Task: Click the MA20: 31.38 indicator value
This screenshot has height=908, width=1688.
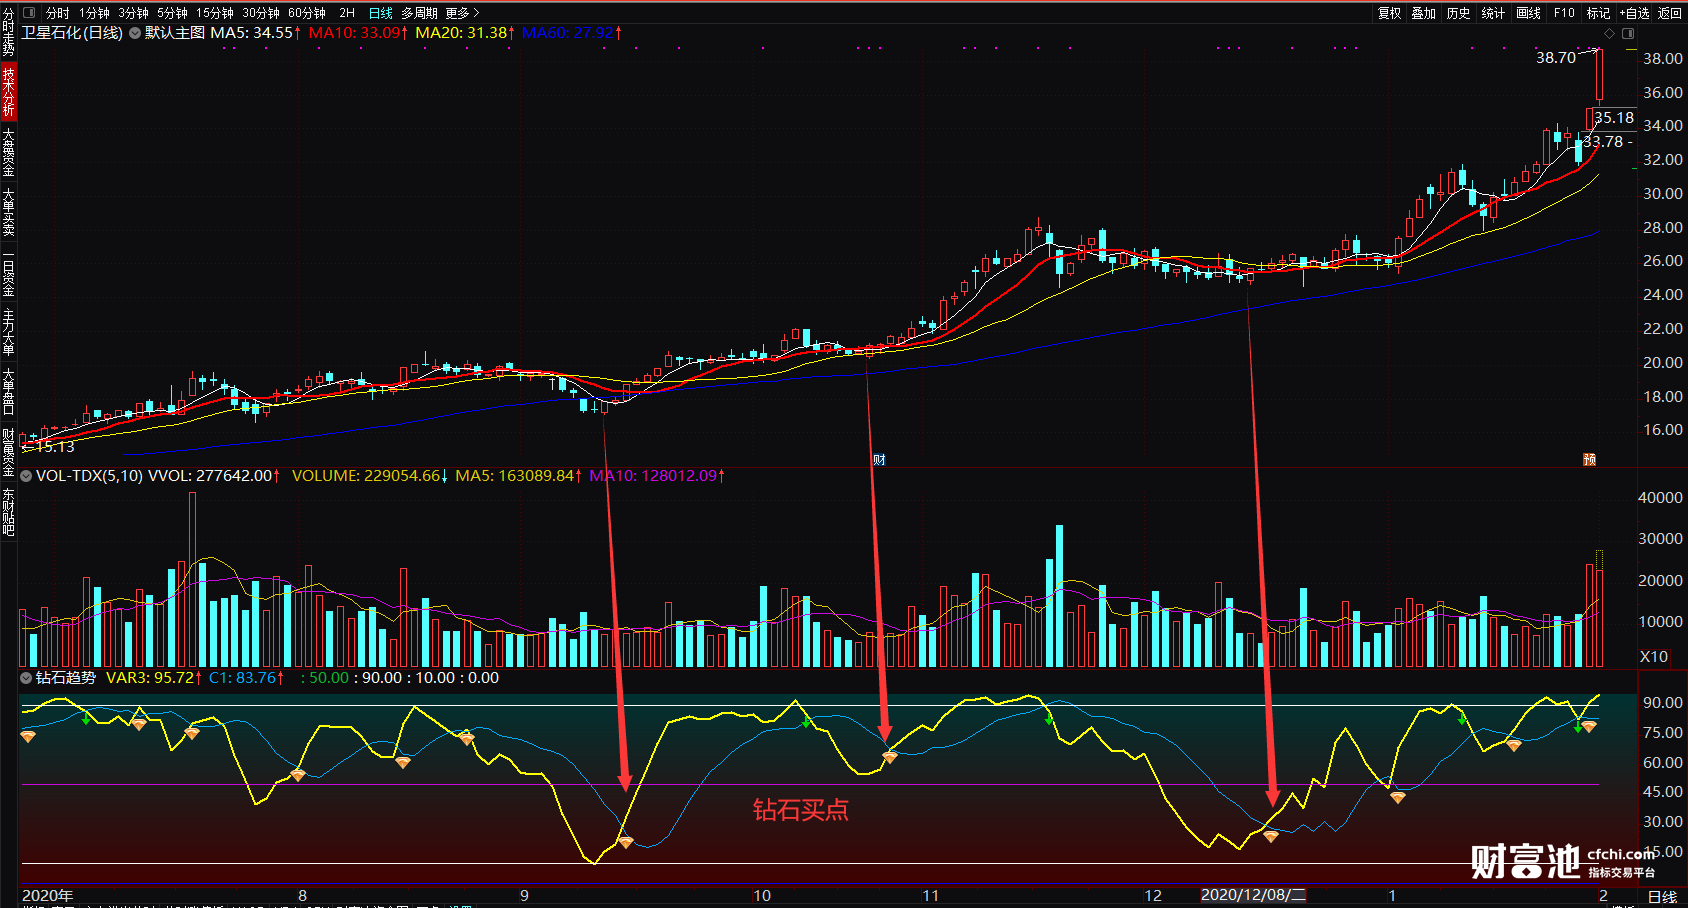Action: coord(465,33)
